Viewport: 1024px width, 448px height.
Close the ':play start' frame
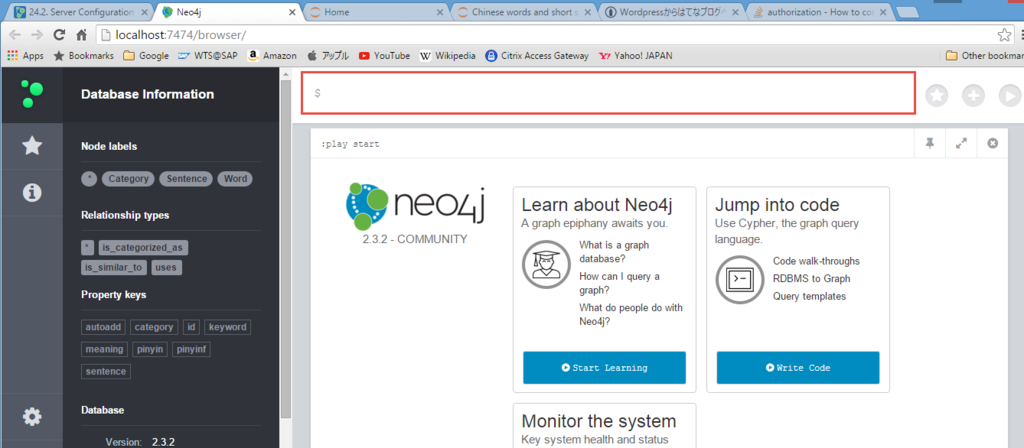point(993,144)
